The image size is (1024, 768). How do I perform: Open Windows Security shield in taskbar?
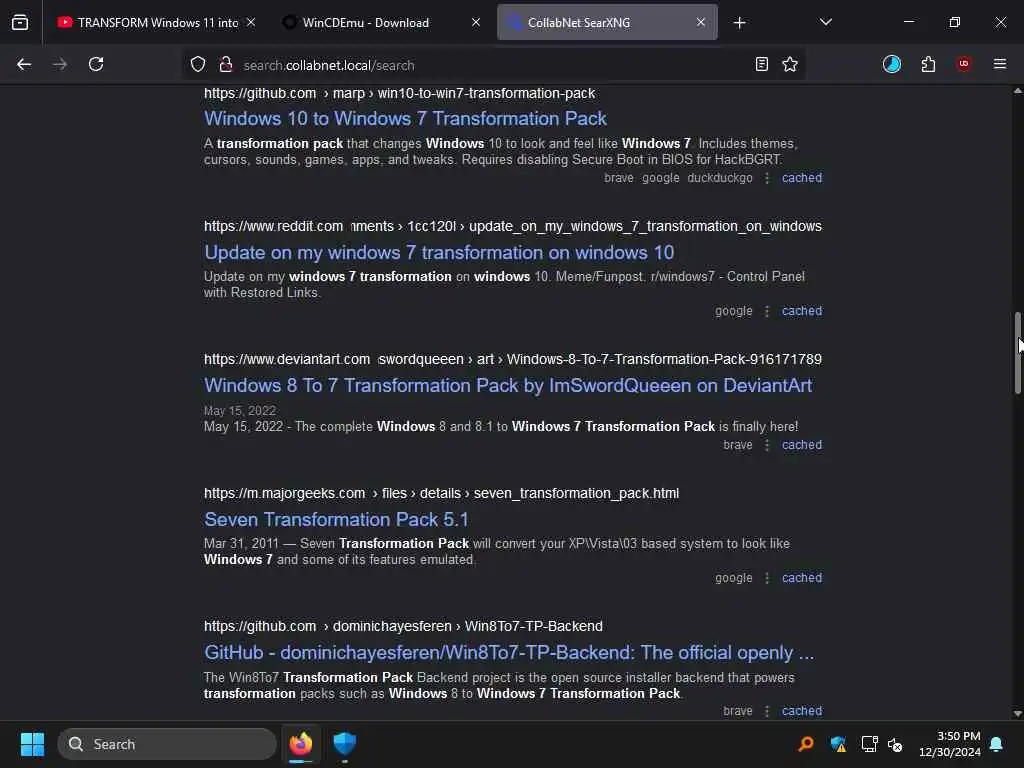tap(345, 744)
